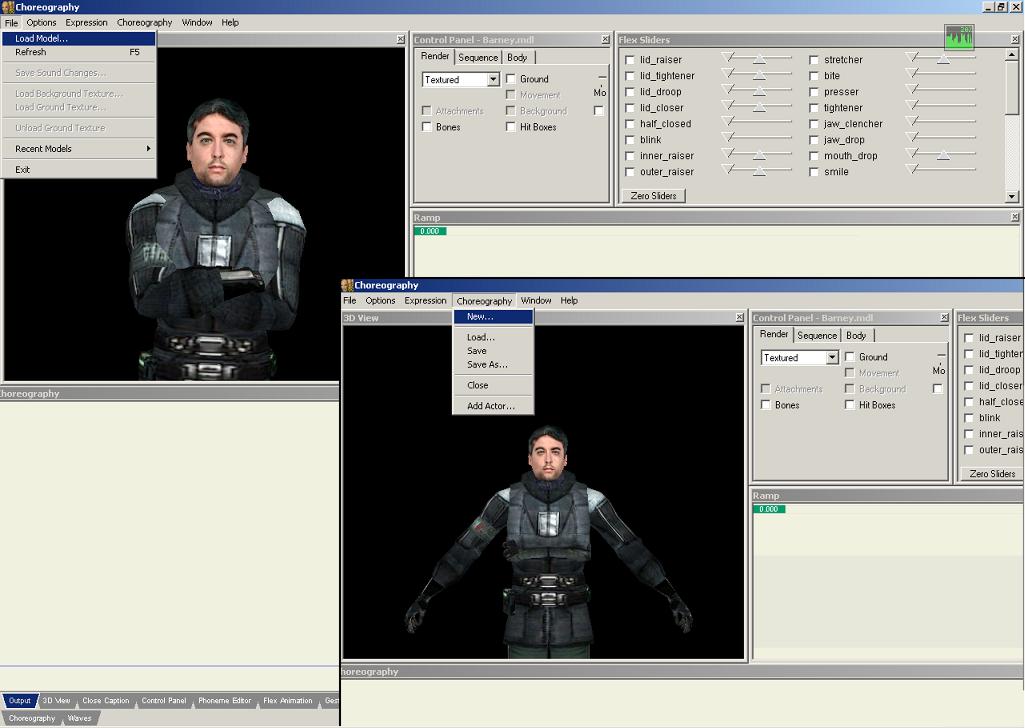Choose Load Model... from the File menu
1025x728 pixels.
coord(78,39)
